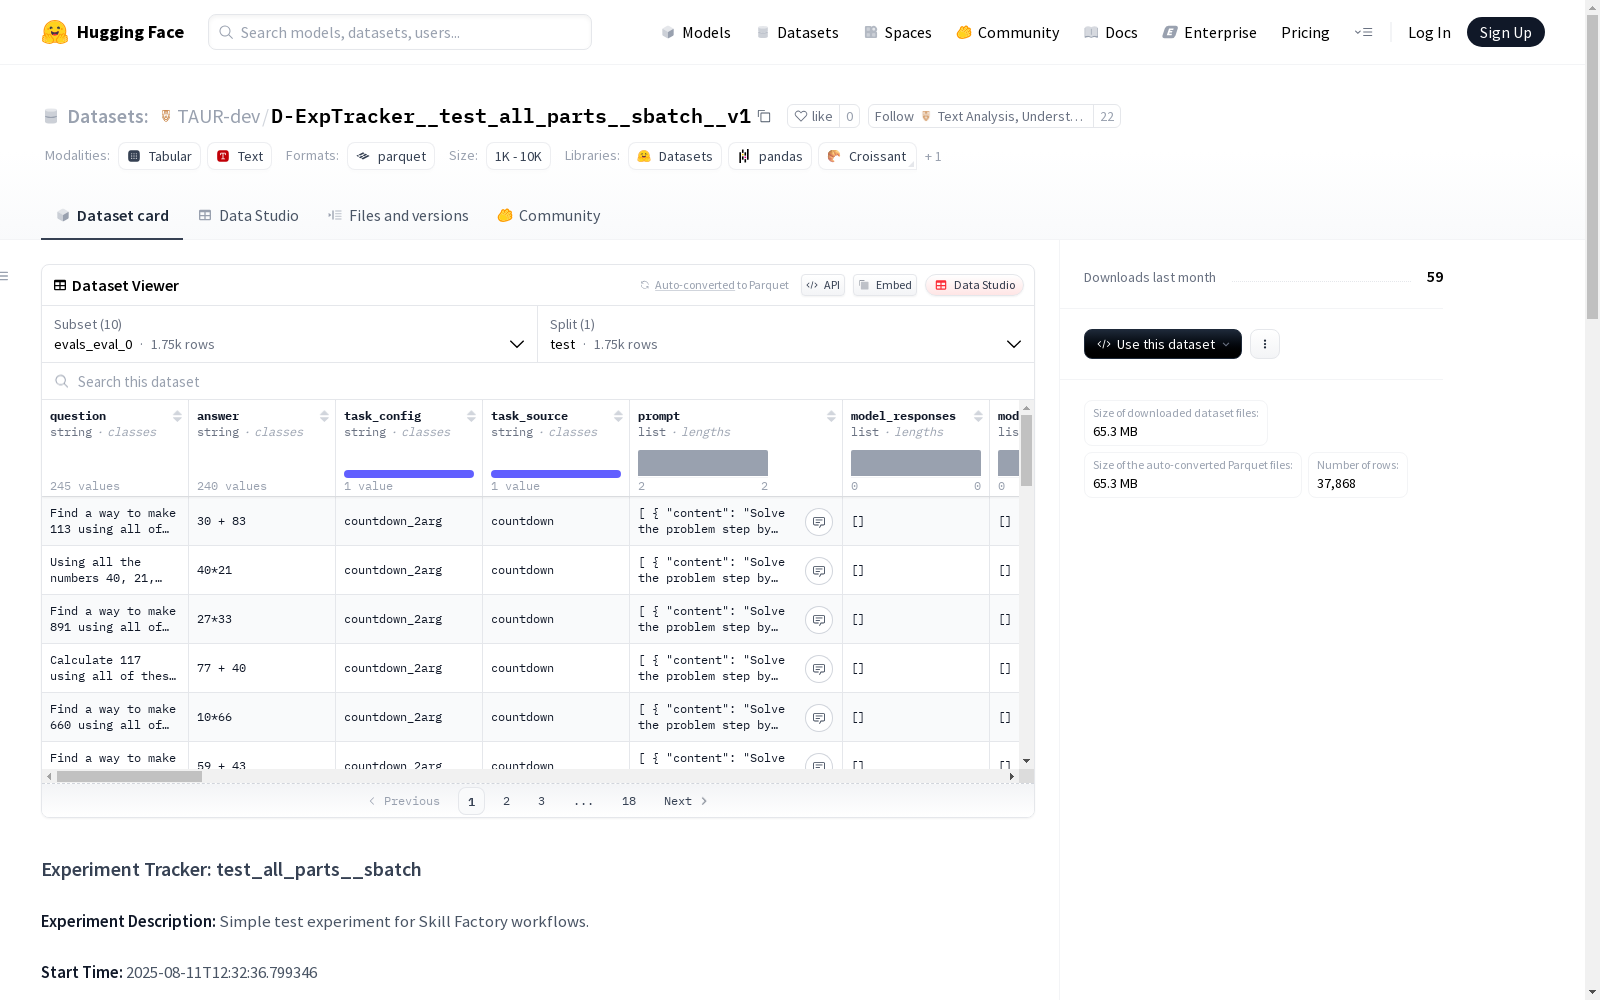This screenshot has width=1600, height=1000.
Task: Click the Log In link
Action: [1429, 32]
